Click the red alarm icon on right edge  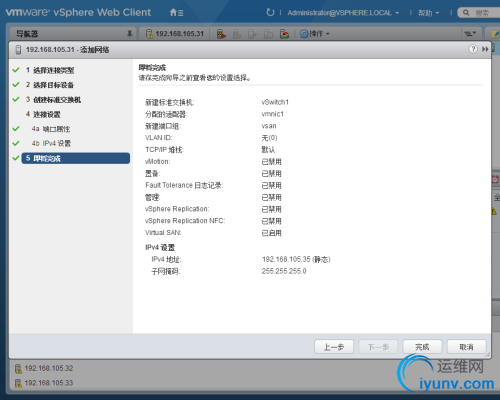(x=495, y=179)
